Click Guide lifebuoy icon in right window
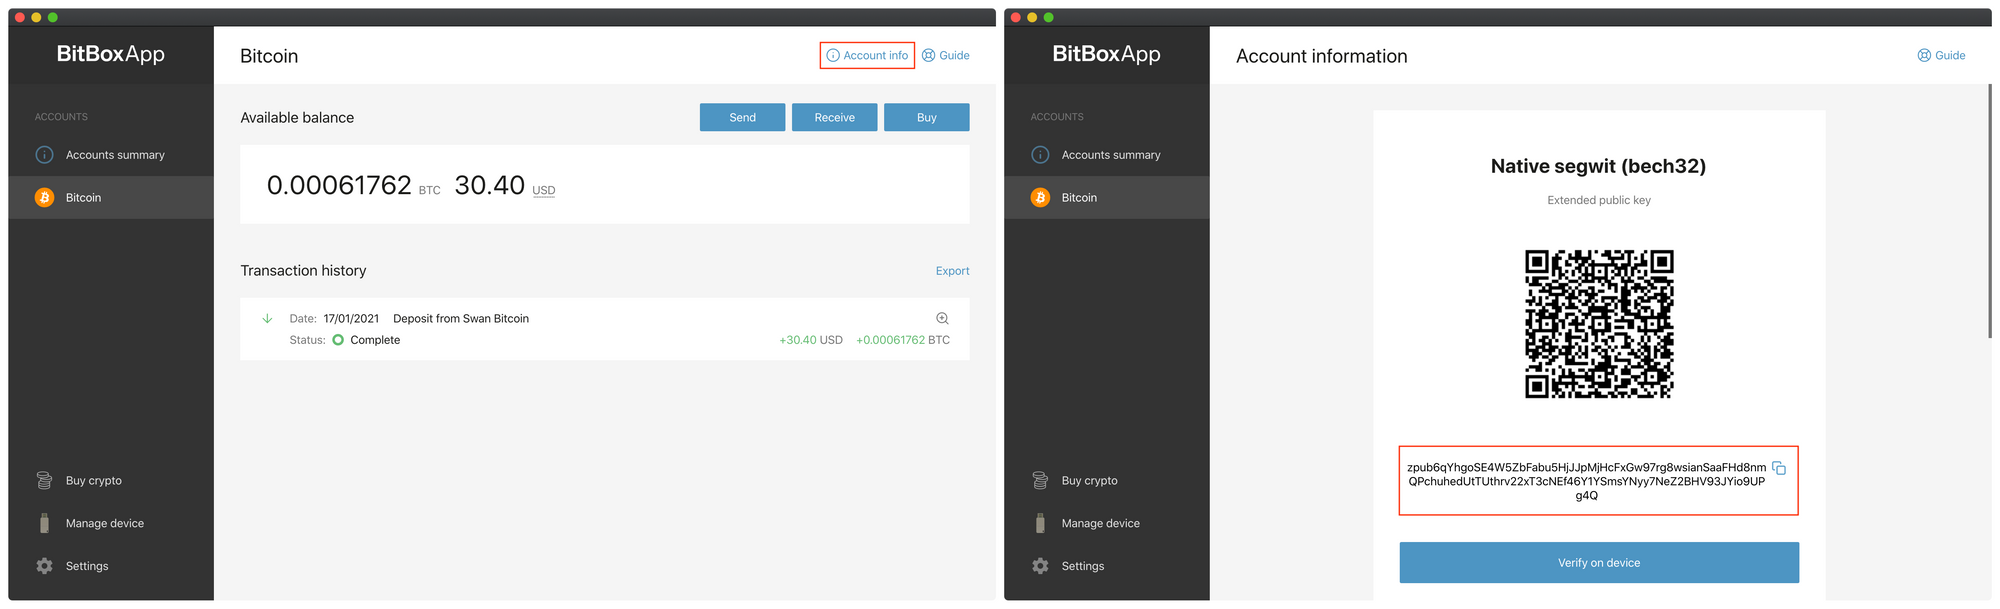This screenshot has width=2000, height=609. [1924, 56]
